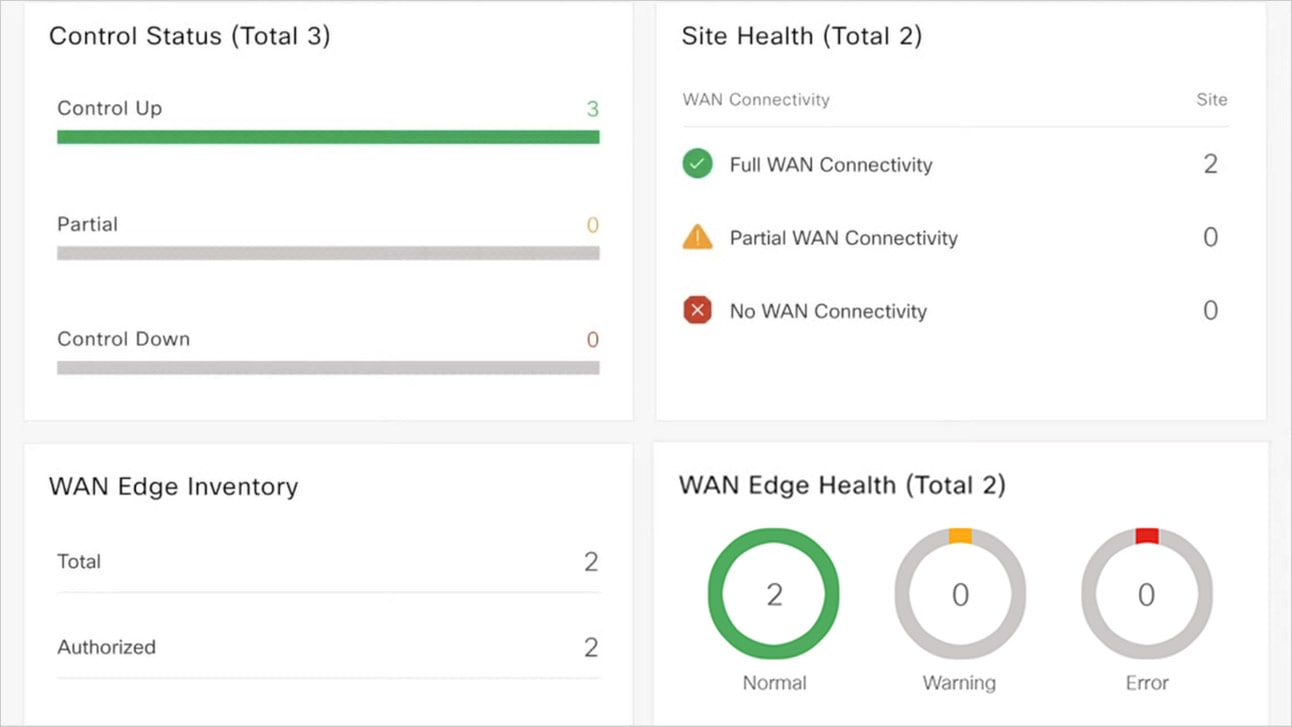The width and height of the screenshot is (1292, 727).
Task: Click the orange Partial WAN Connectivity warning icon
Action: (697, 238)
